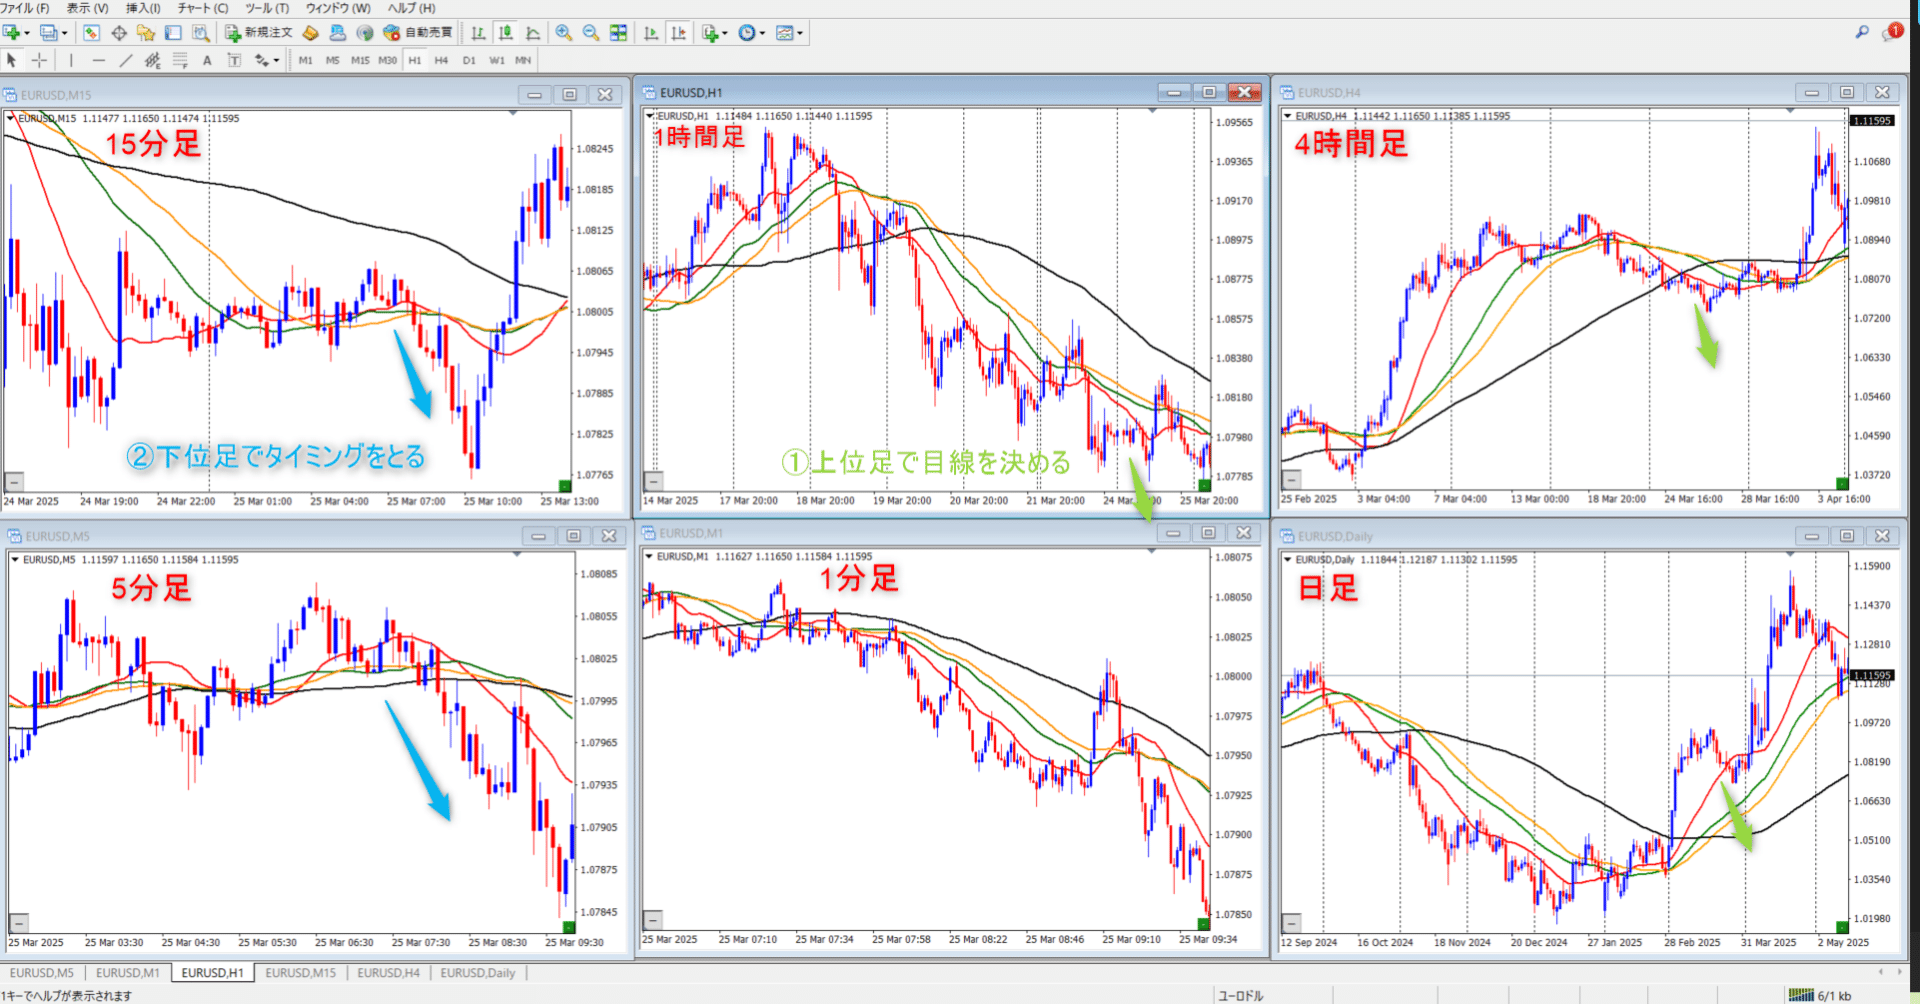Screen dimensions: 1920x1004
Task: Expand triangle before EURUSD,M15 chart label
Action: point(10,118)
